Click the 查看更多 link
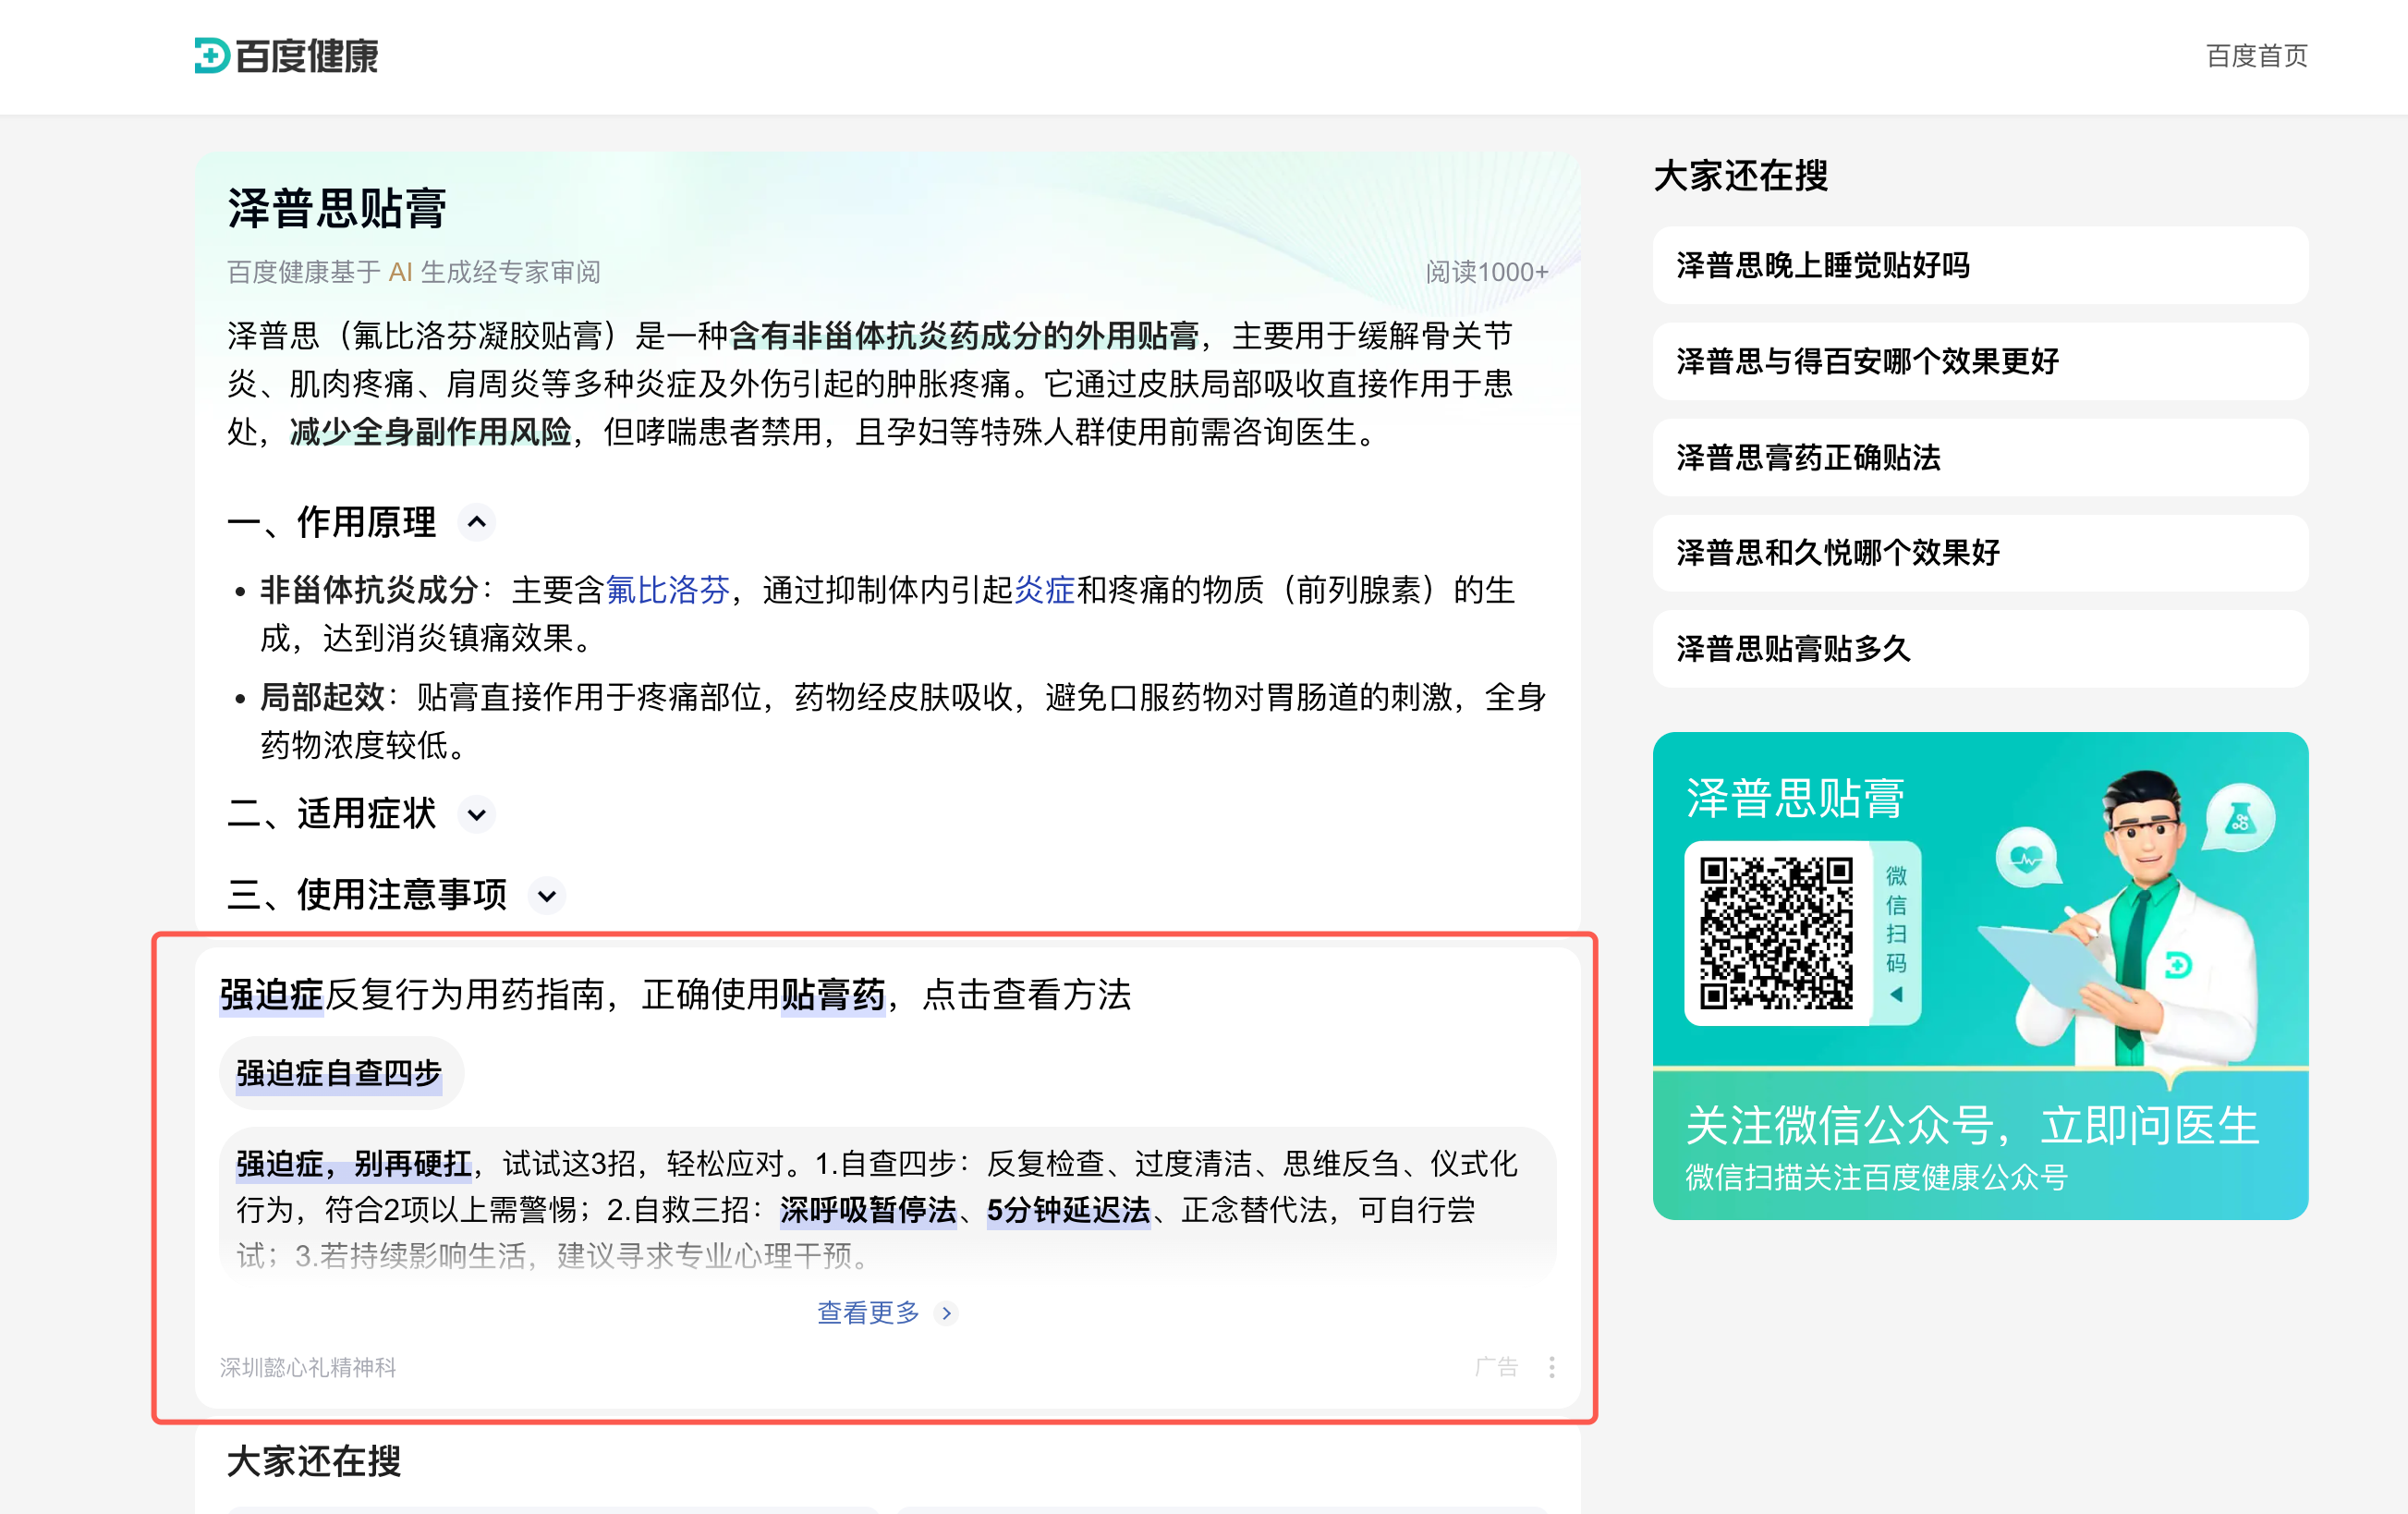Image resolution: width=2408 pixels, height=1514 pixels. coord(868,1312)
